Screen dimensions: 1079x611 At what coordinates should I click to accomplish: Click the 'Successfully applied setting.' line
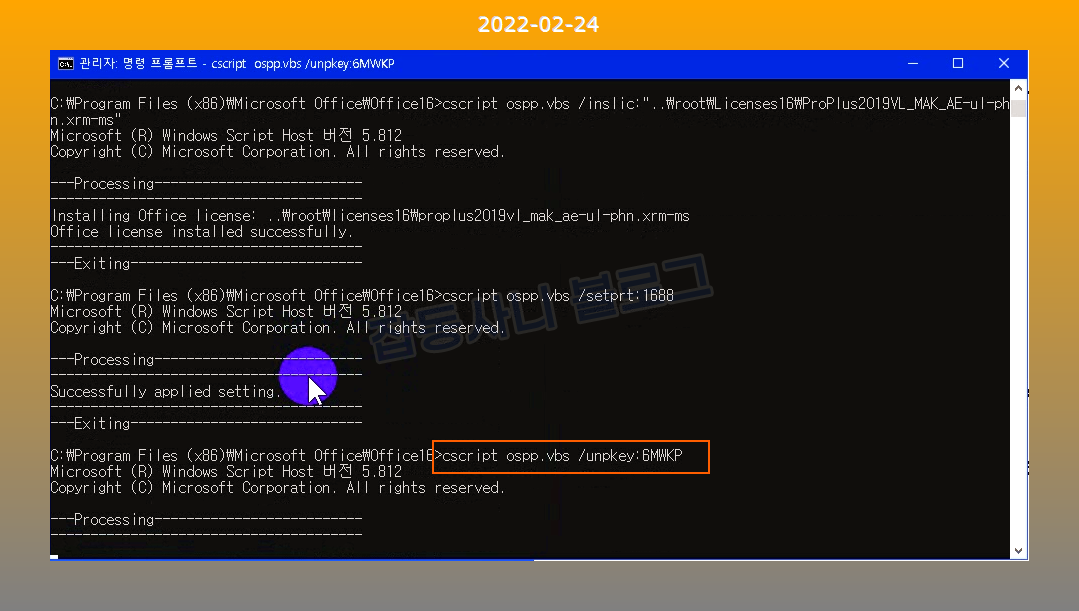[166, 392]
